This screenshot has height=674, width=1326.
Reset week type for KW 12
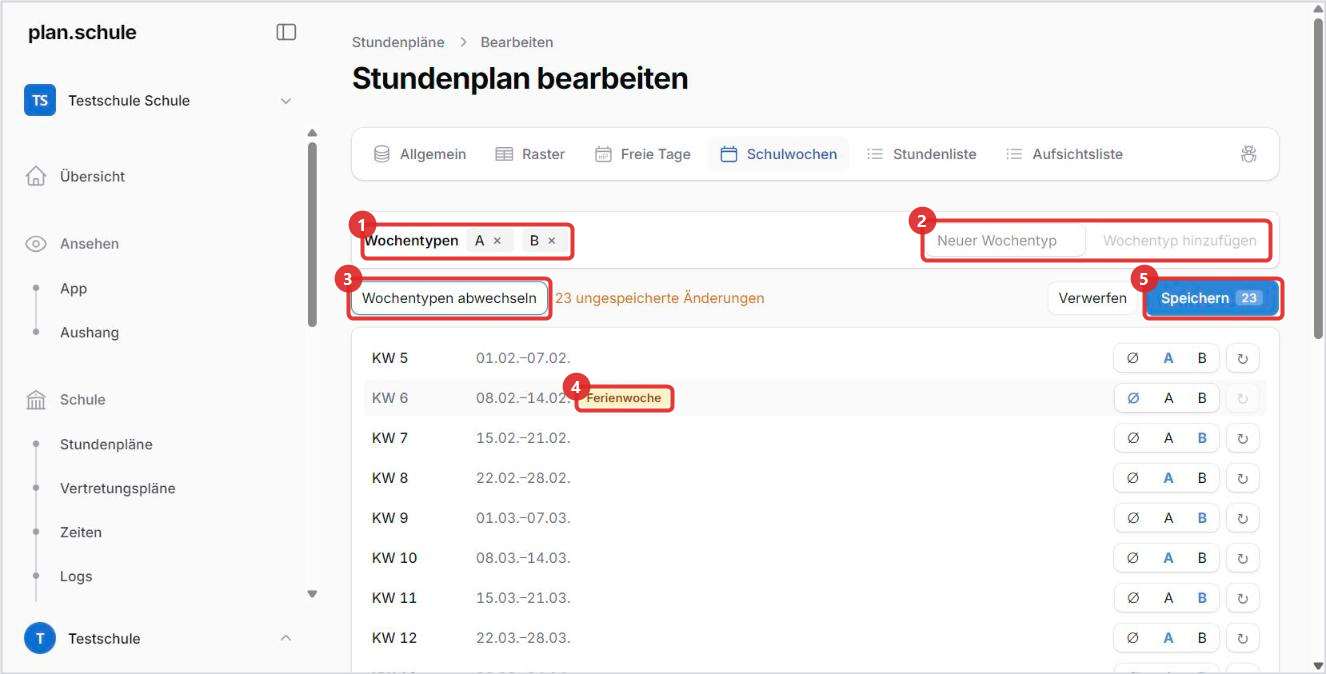(x=1243, y=638)
